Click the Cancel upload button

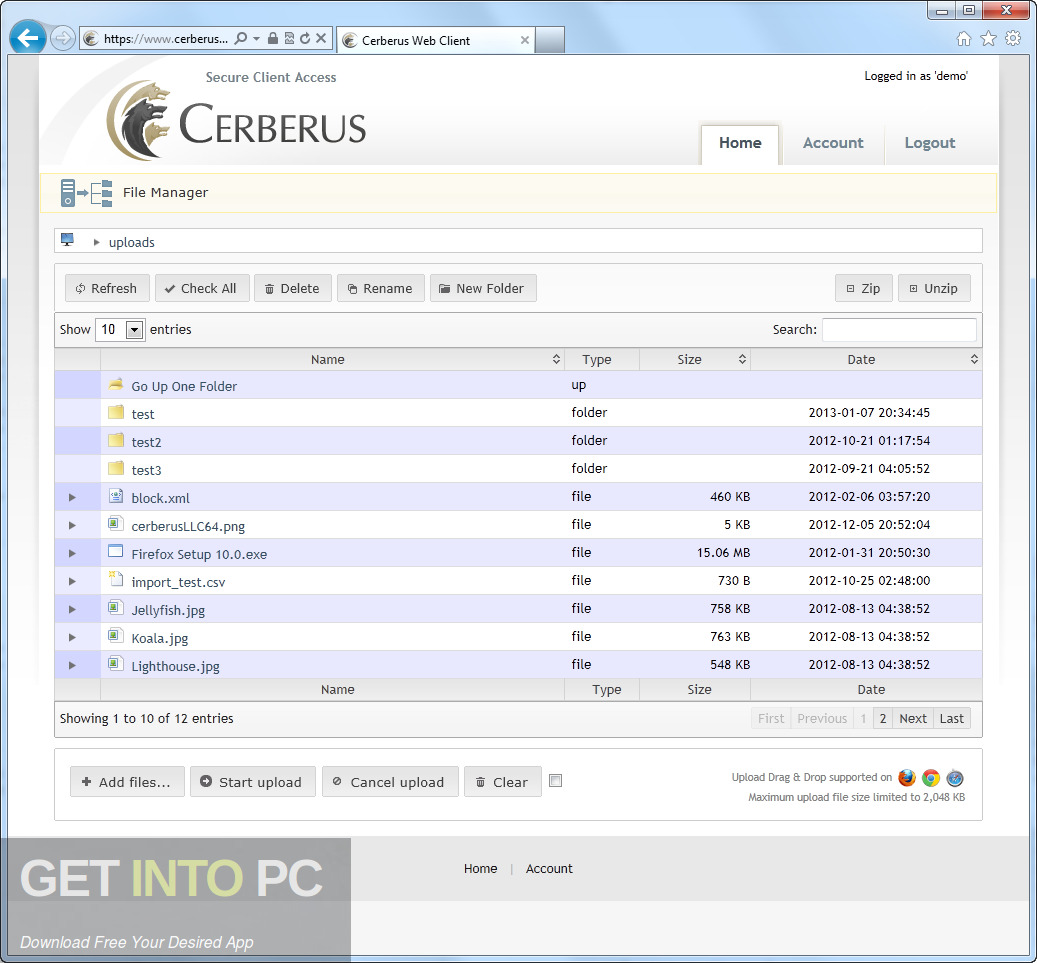[x=390, y=782]
